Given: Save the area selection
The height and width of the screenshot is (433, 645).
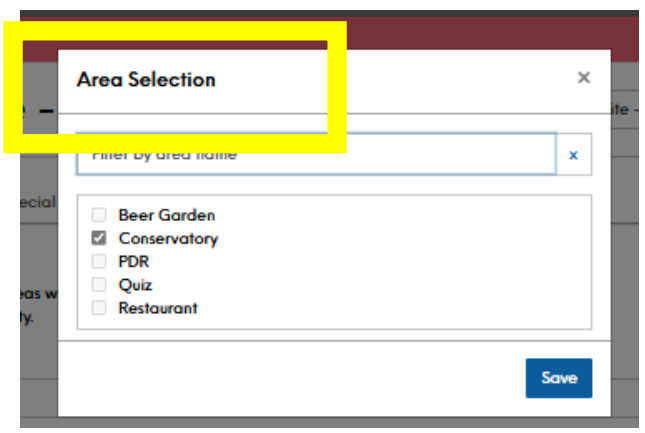Looking at the screenshot, I should pos(559,378).
